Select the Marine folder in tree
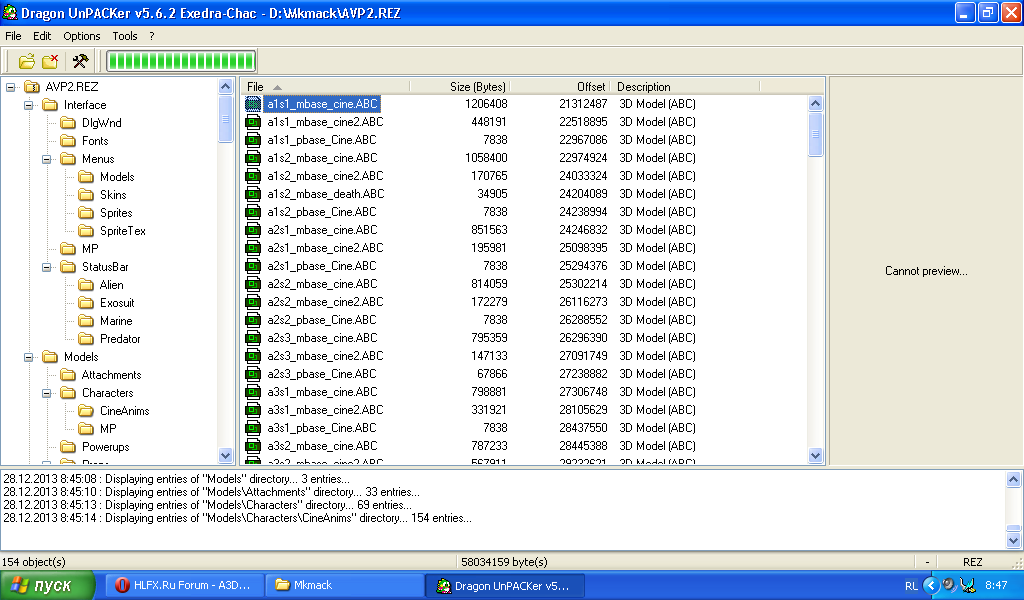The width and height of the screenshot is (1024, 600). pyautogui.click(x=116, y=321)
